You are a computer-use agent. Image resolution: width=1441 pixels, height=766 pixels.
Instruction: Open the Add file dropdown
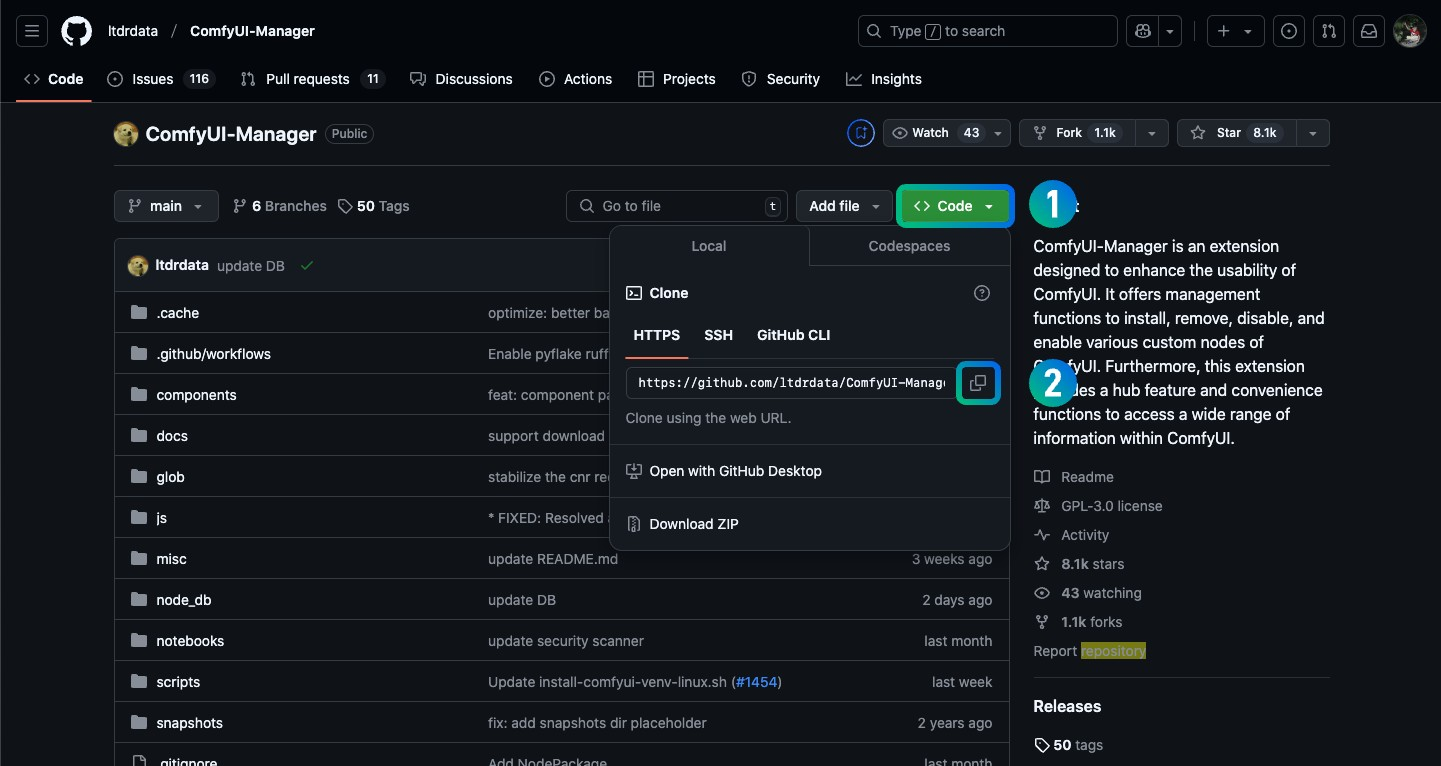coord(844,206)
